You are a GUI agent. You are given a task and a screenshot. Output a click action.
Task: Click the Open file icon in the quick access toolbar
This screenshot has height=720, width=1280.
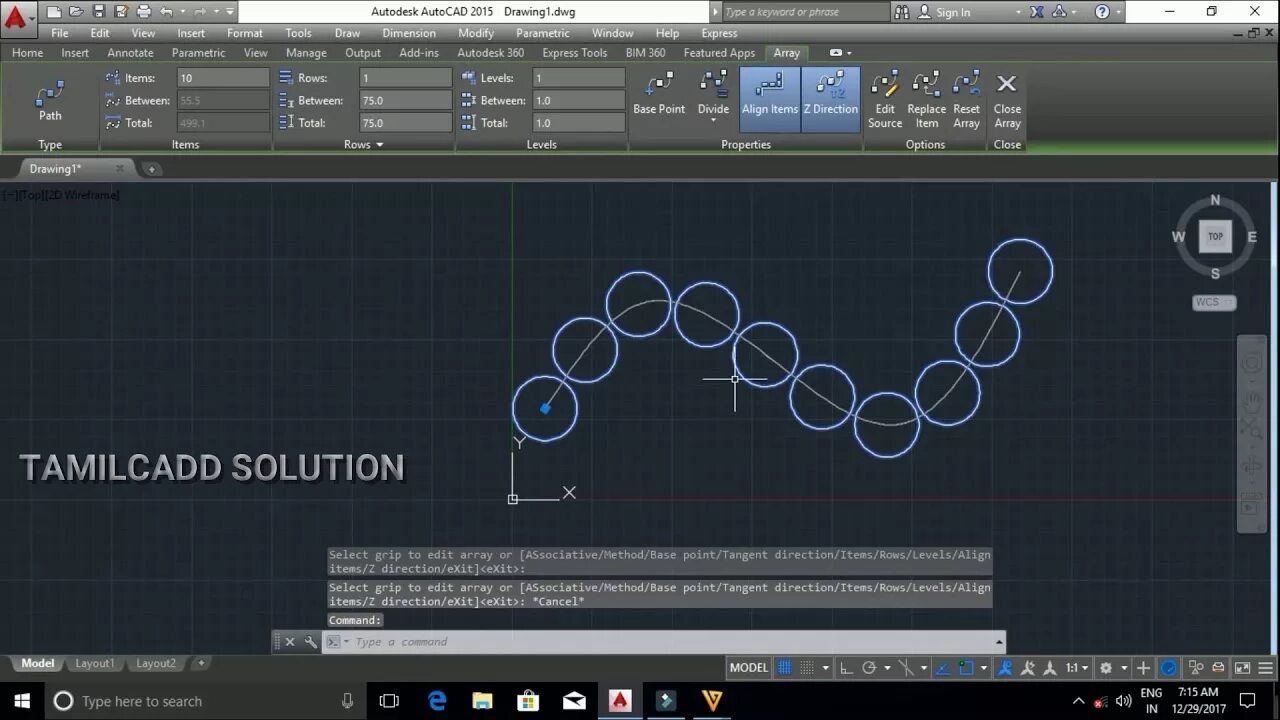(76, 12)
